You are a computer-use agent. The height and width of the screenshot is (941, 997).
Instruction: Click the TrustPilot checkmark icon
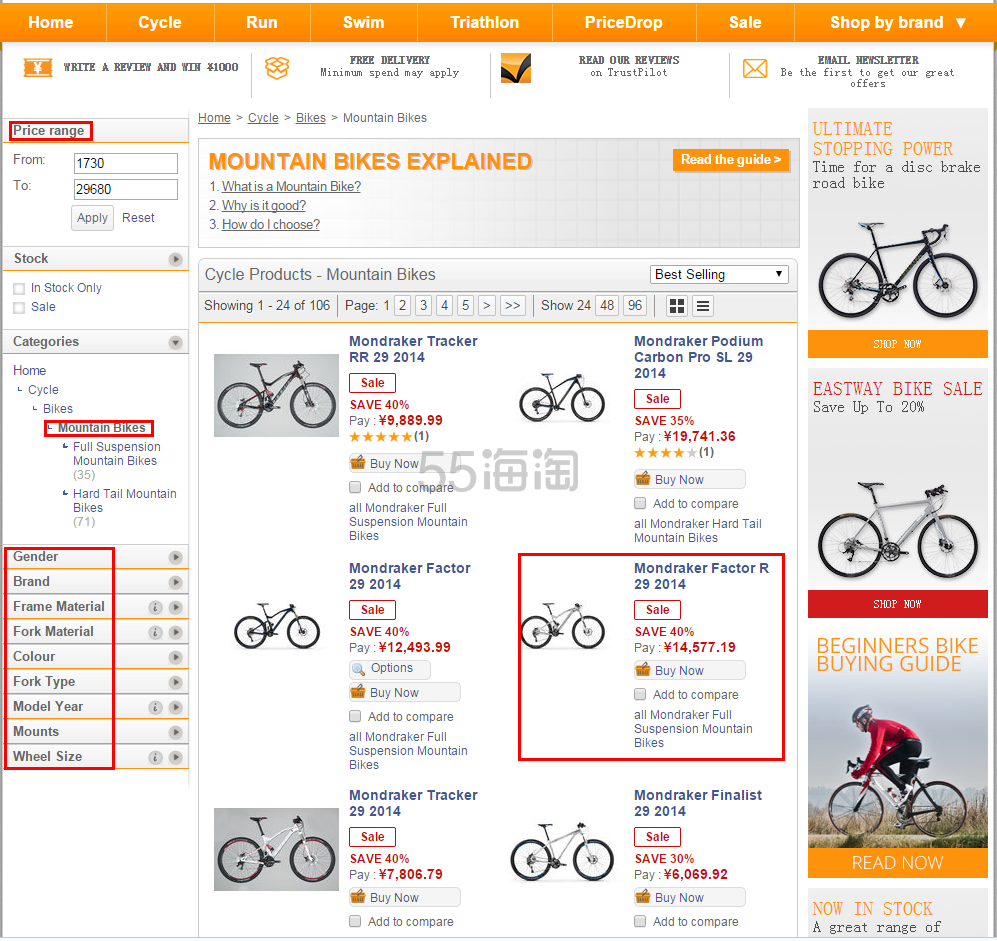[516, 68]
